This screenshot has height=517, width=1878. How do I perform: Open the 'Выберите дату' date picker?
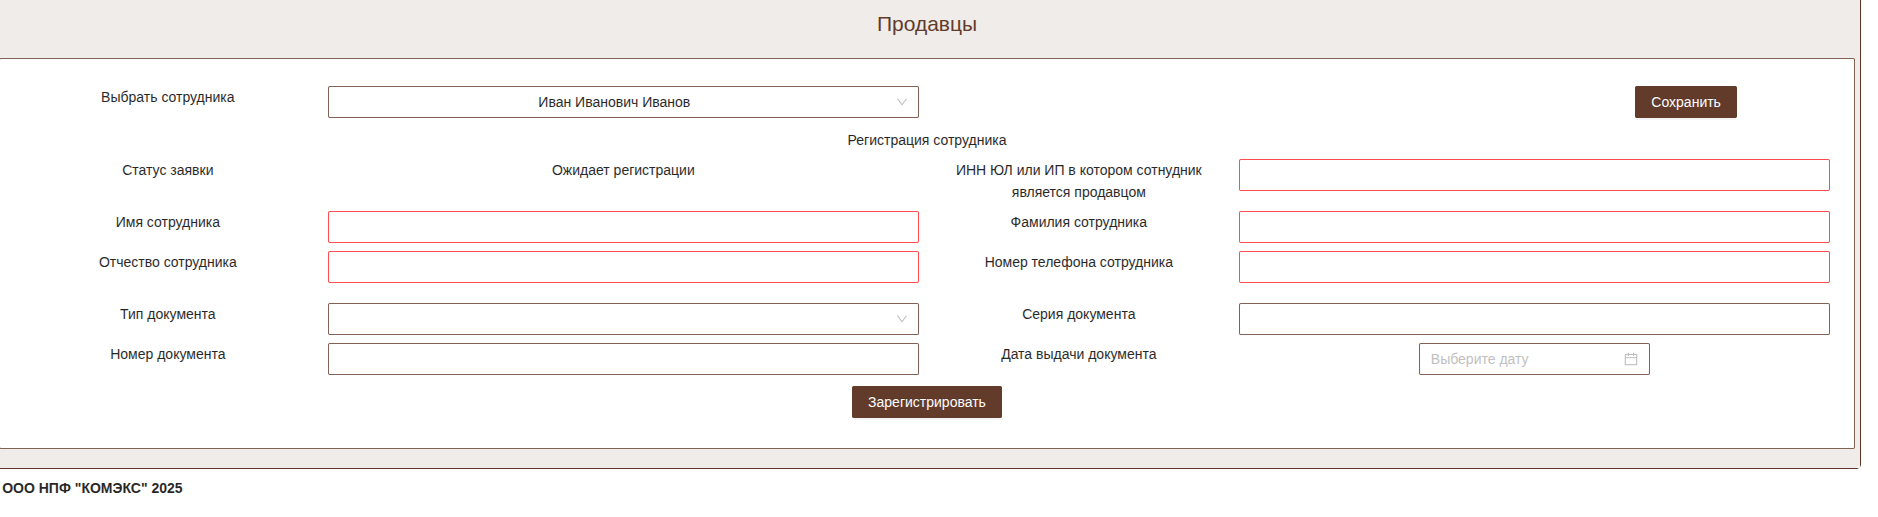[1520, 359]
